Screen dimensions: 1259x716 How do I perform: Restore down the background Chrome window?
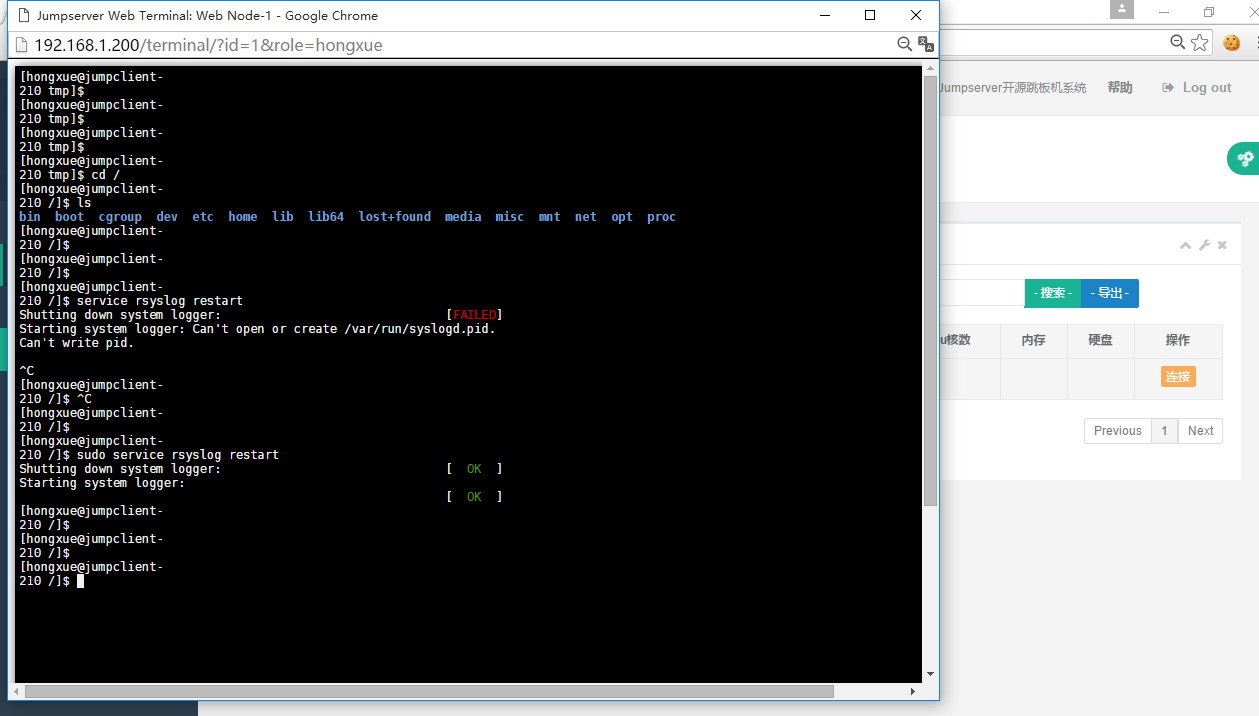(1209, 12)
